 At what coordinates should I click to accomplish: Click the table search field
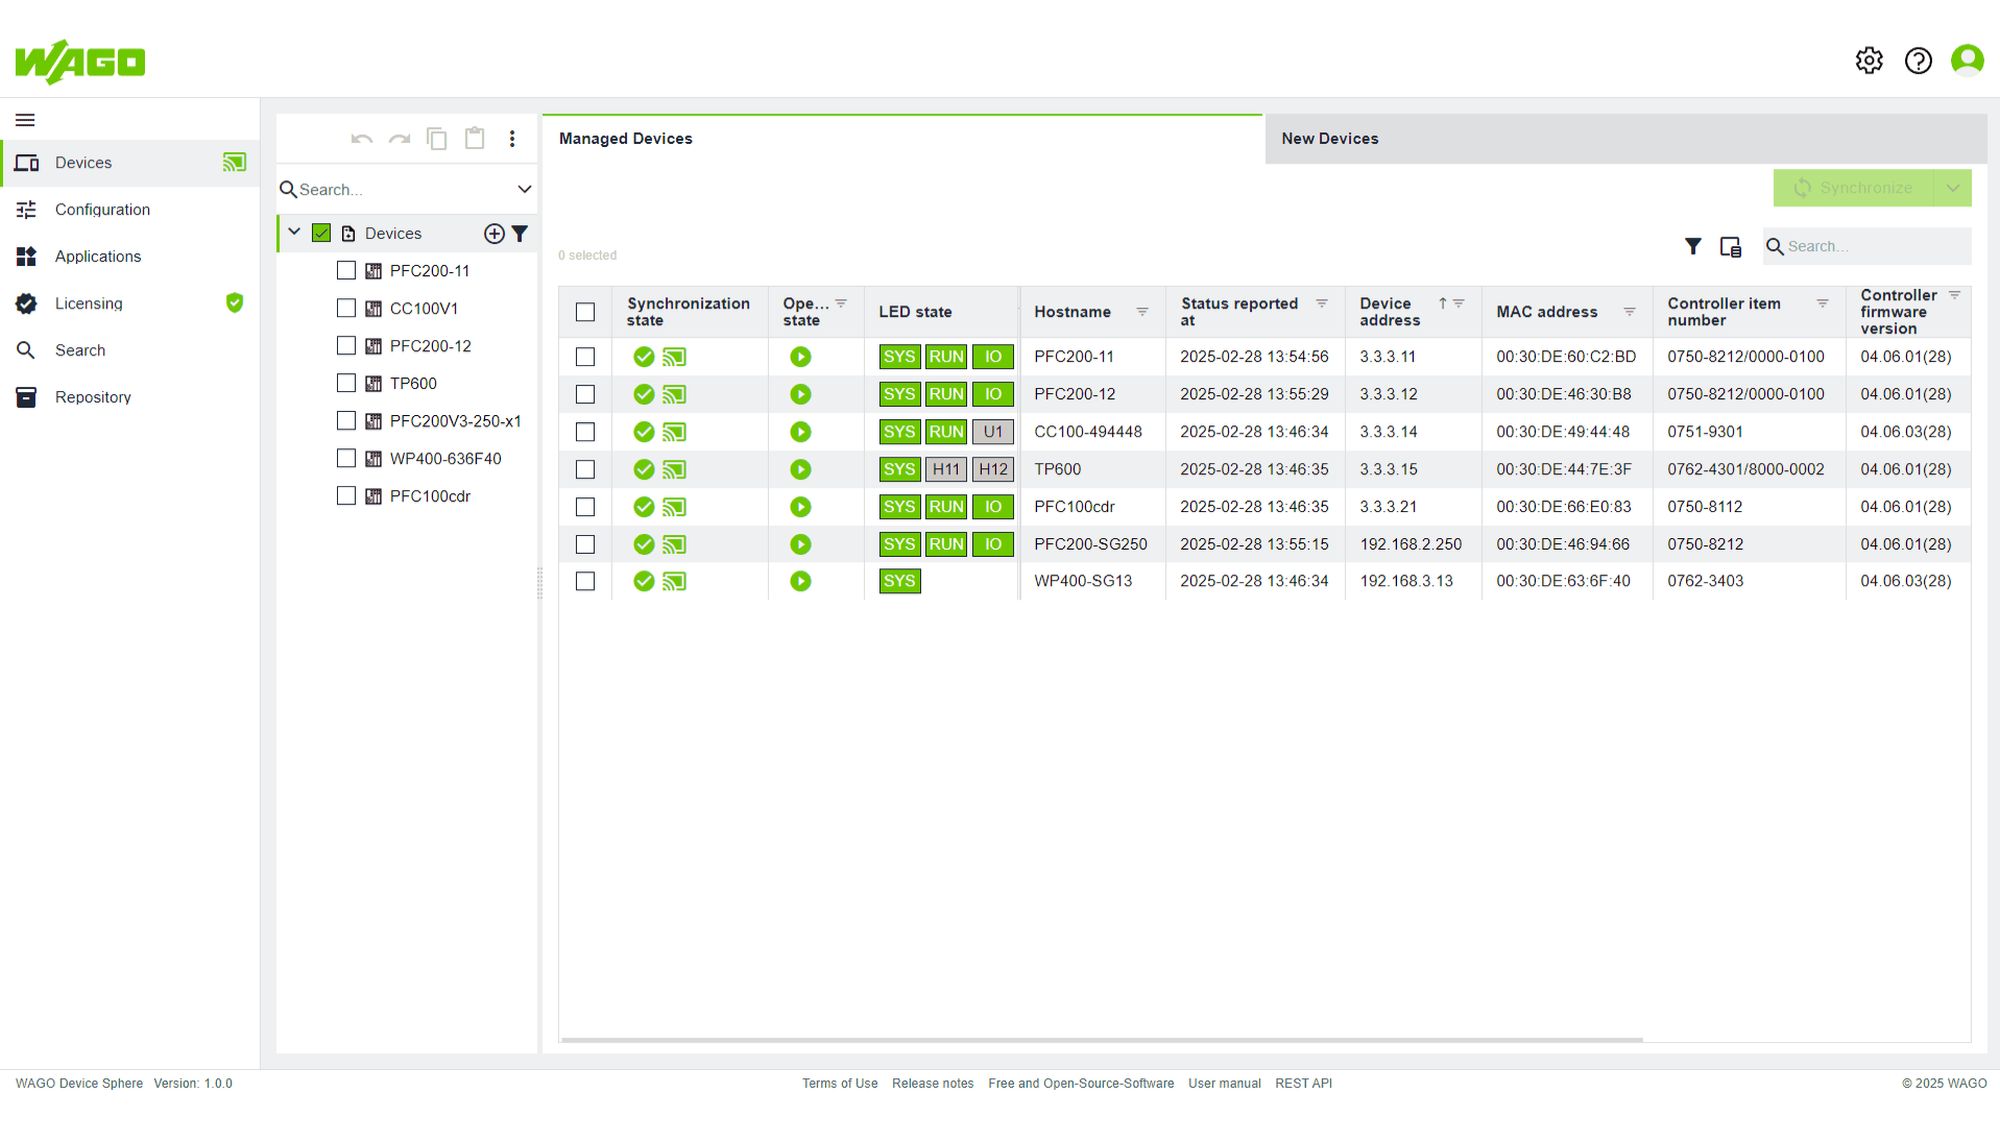1867,247
